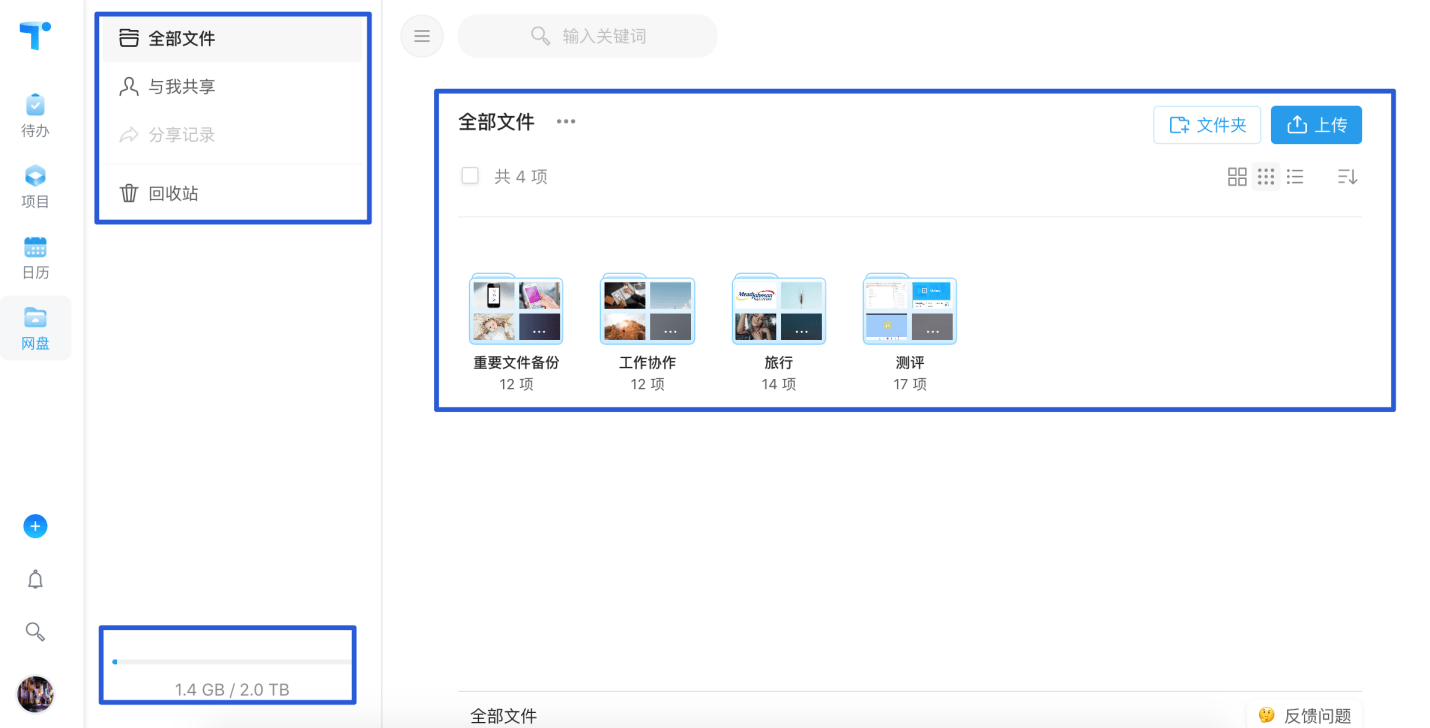
Task: Open the 待办 to-do section
Action: tap(35, 115)
